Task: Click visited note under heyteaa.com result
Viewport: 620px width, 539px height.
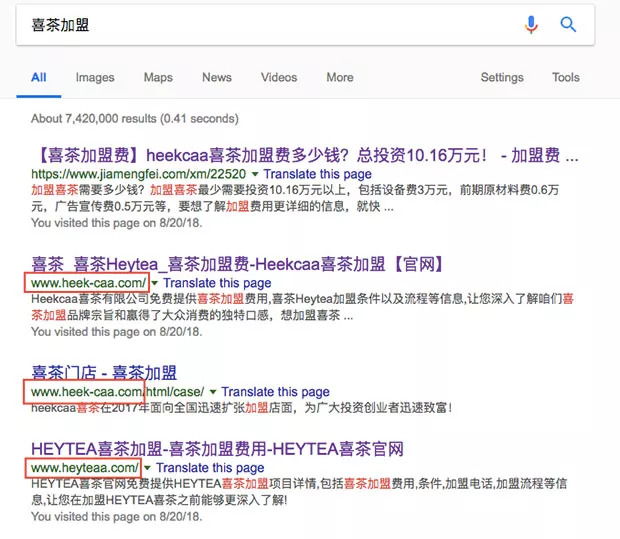Action: (117, 516)
